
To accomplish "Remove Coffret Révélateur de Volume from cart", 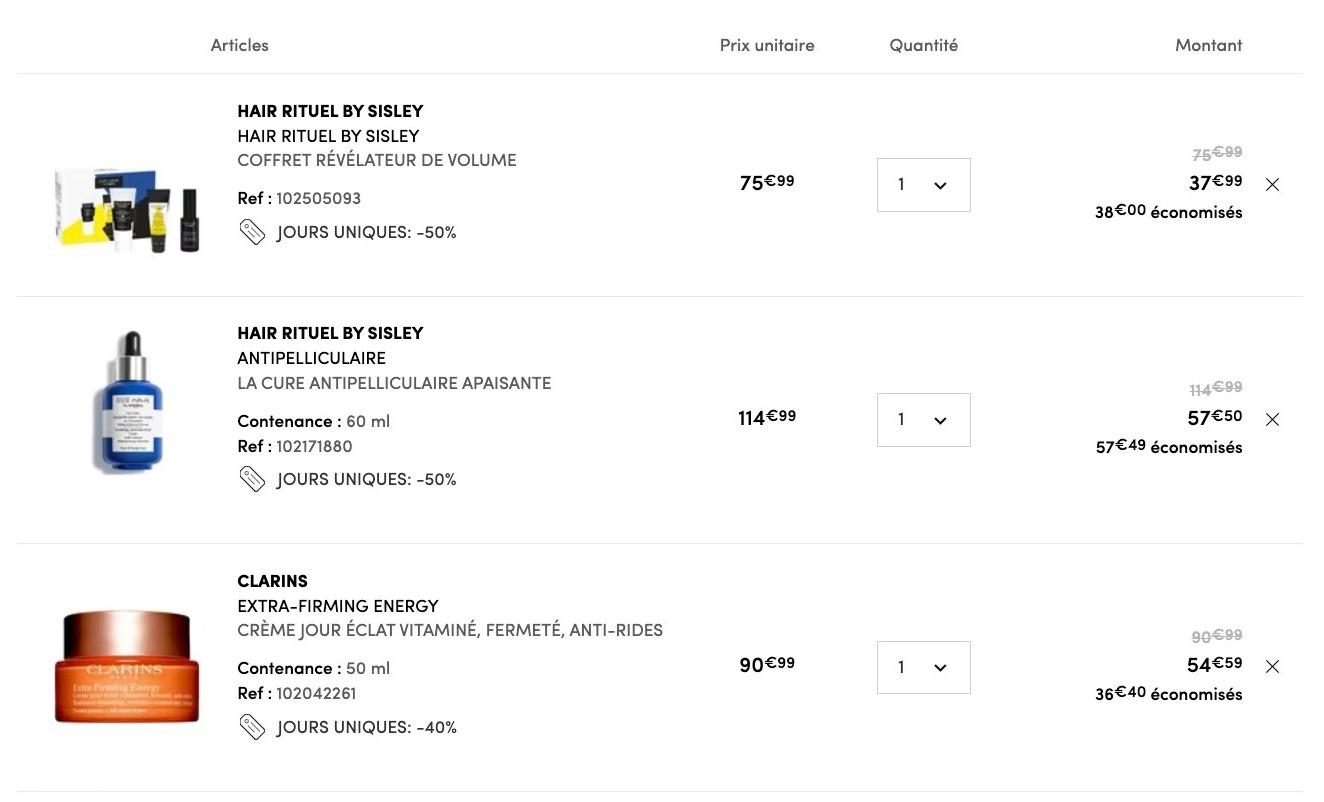I will coord(1272,185).
